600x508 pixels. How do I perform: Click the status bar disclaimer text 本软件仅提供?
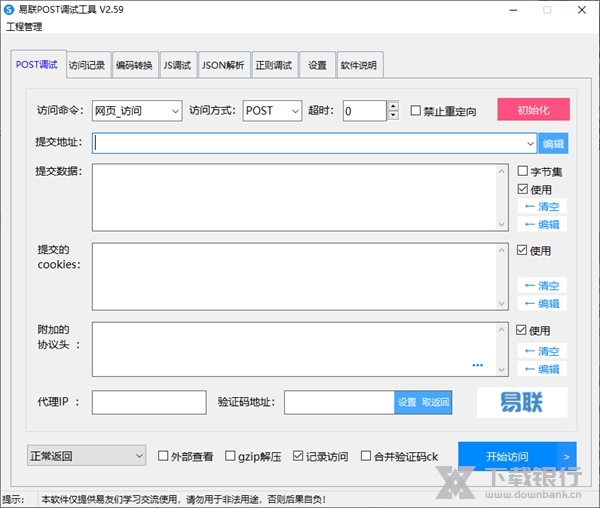(x=184, y=499)
